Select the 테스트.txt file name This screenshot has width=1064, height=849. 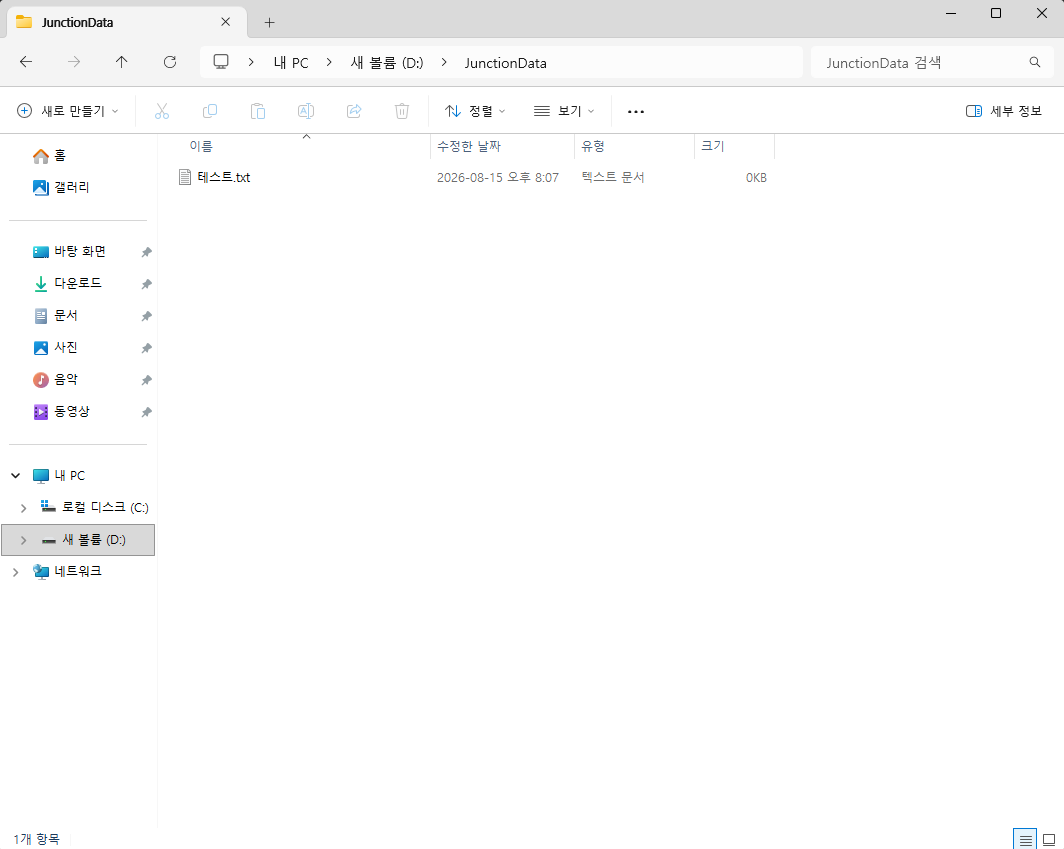pos(224,178)
